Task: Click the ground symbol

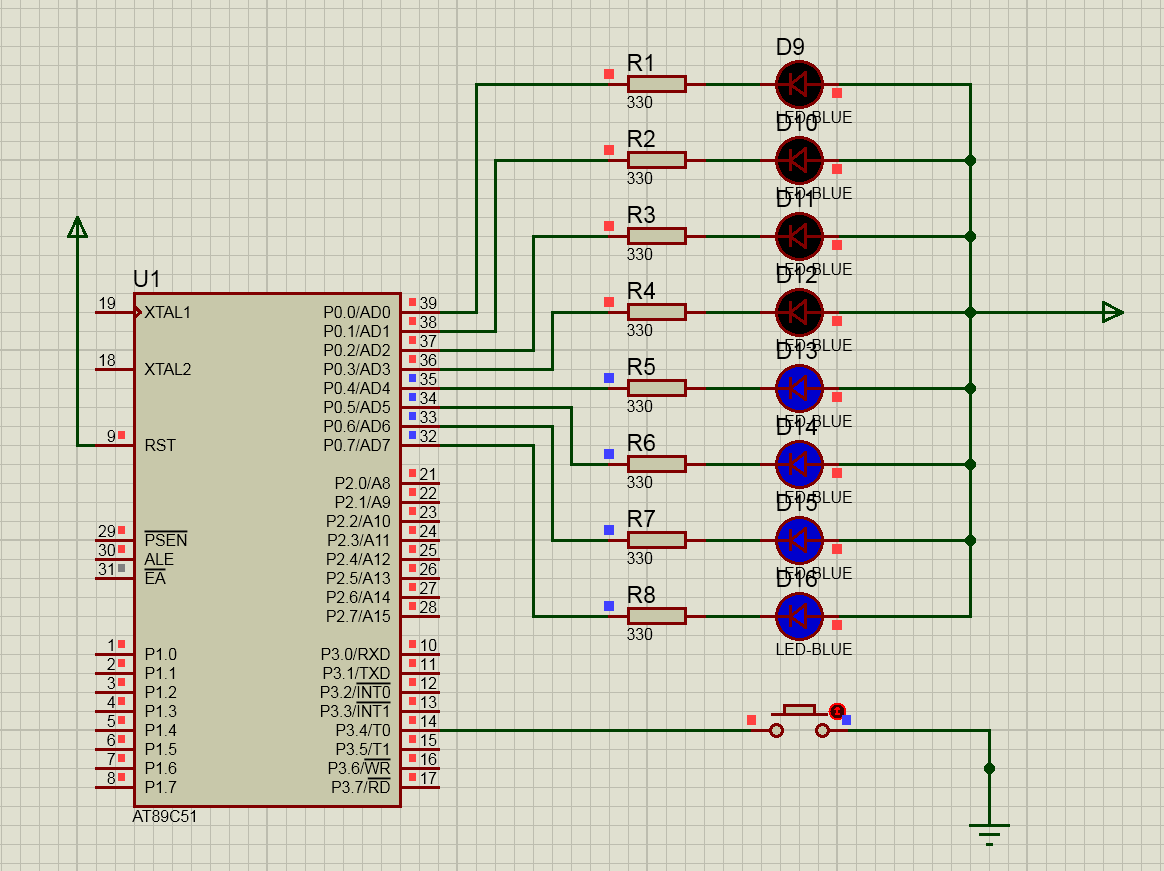Action: click(x=989, y=831)
